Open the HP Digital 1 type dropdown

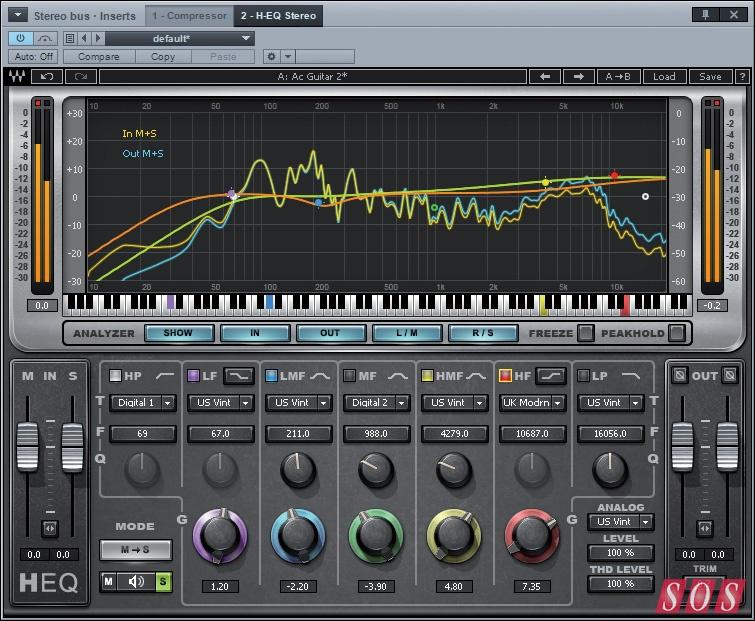[x=143, y=402]
